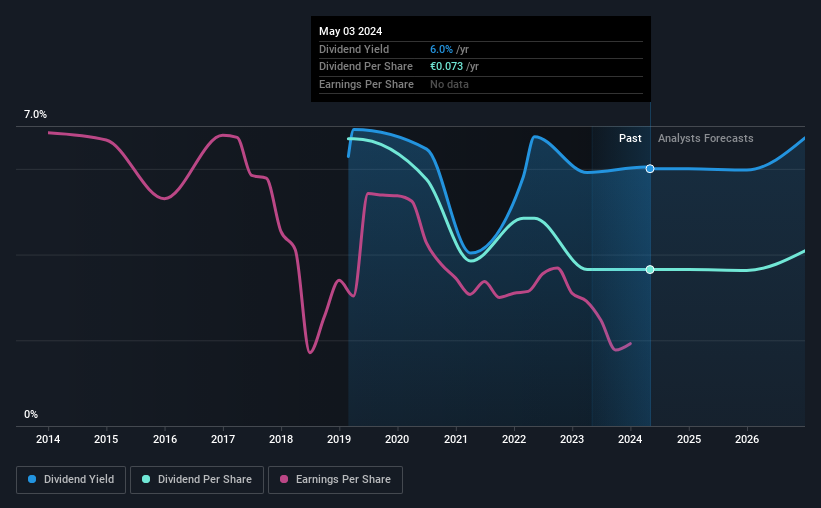Click the 2024 label on the time axis

(x=630, y=439)
